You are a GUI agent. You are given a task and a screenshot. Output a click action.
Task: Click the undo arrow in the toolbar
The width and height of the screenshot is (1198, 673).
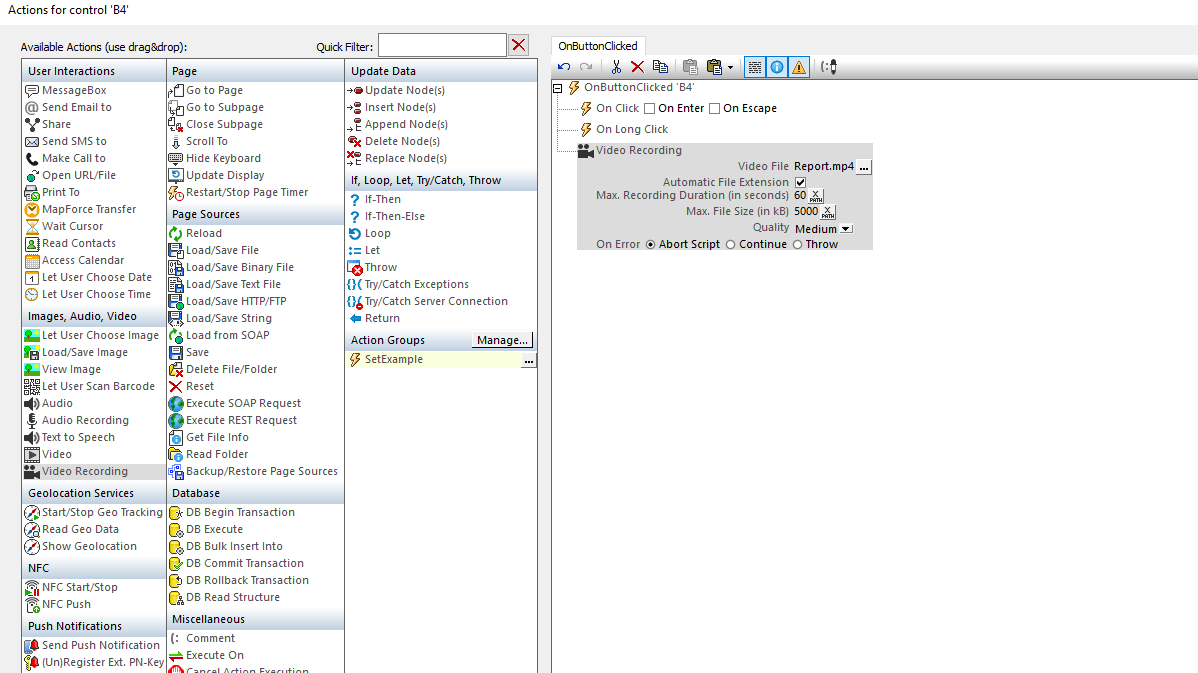coord(565,67)
